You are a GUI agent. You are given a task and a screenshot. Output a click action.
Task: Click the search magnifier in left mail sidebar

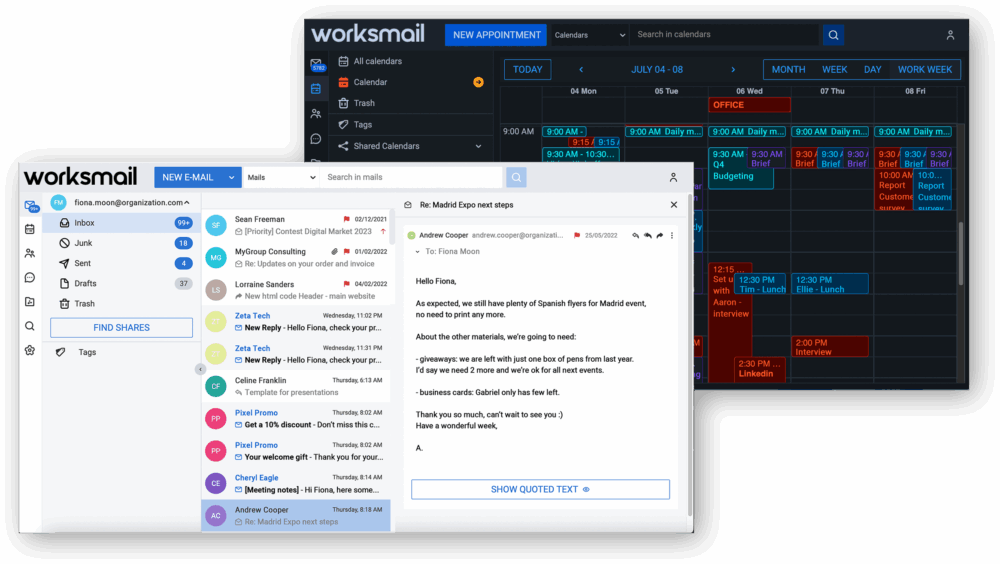click(30, 326)
